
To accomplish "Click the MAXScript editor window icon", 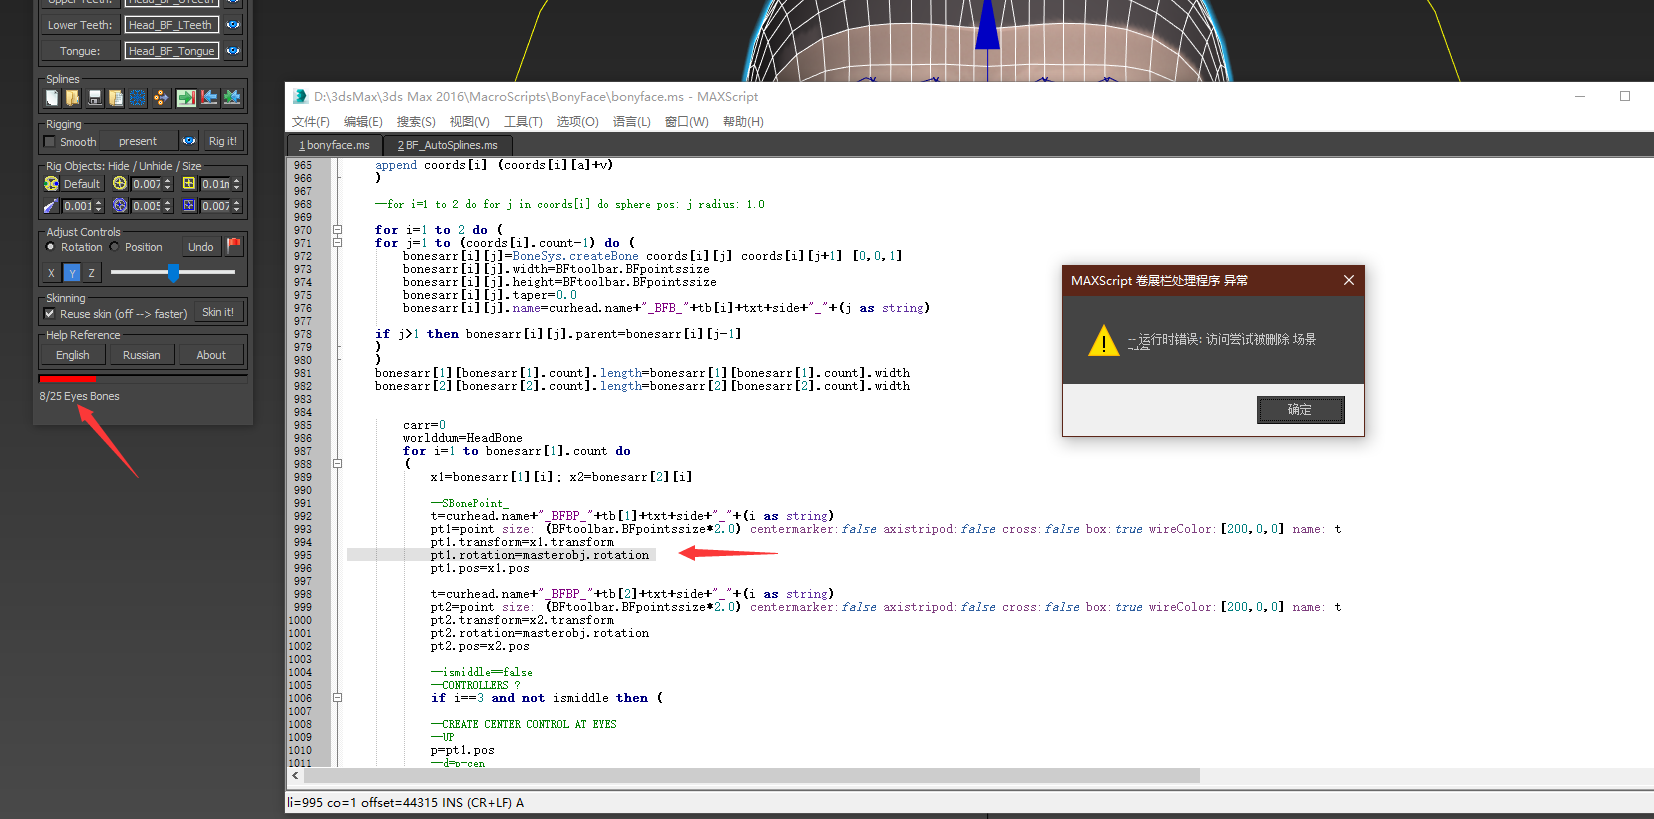I will pyautogui.click(x=300, y=97).
